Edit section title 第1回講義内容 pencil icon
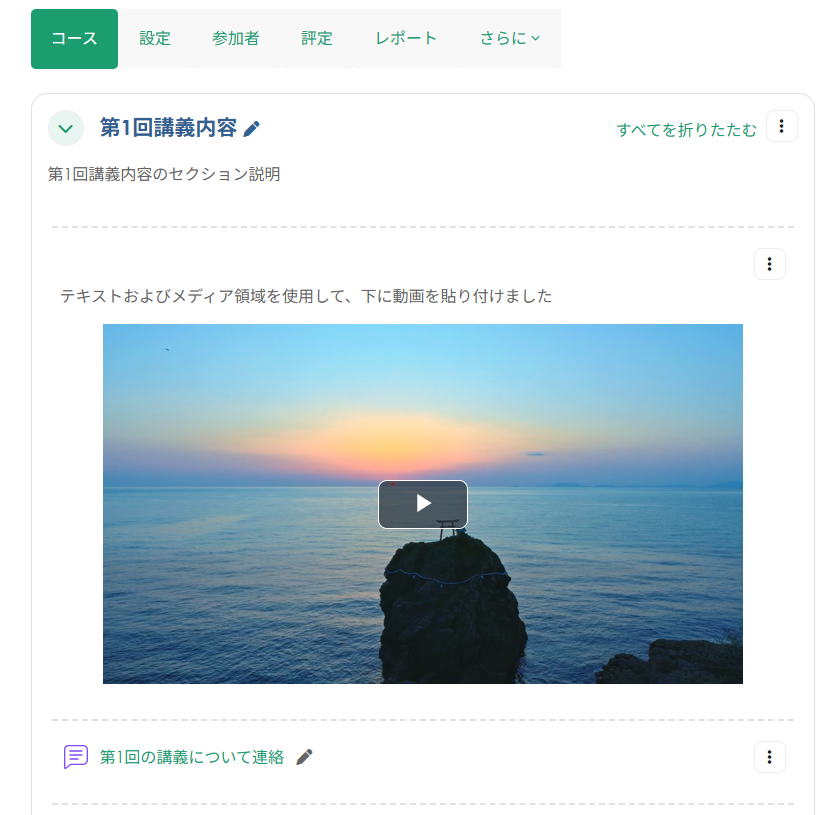The width and height of the screenshot is (830, 815). coord(251,129)
